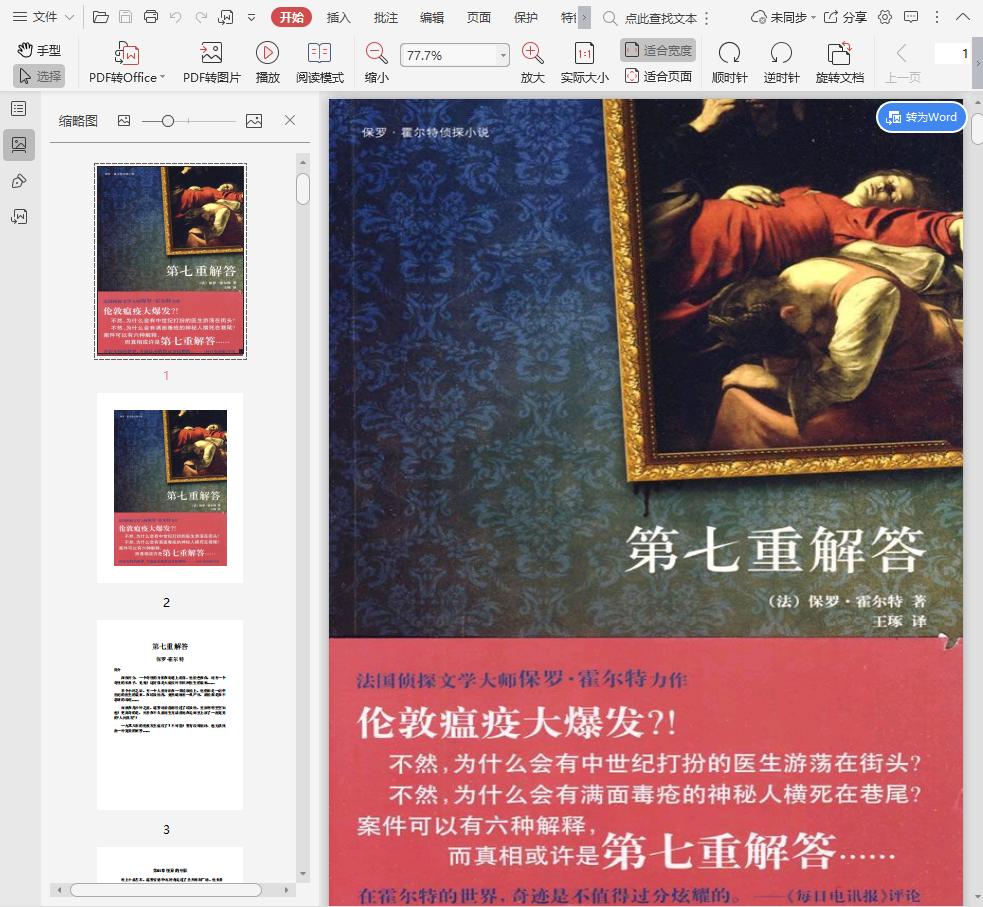
Task: Adjust the thumbnail size slider handle
Action: 167,121
